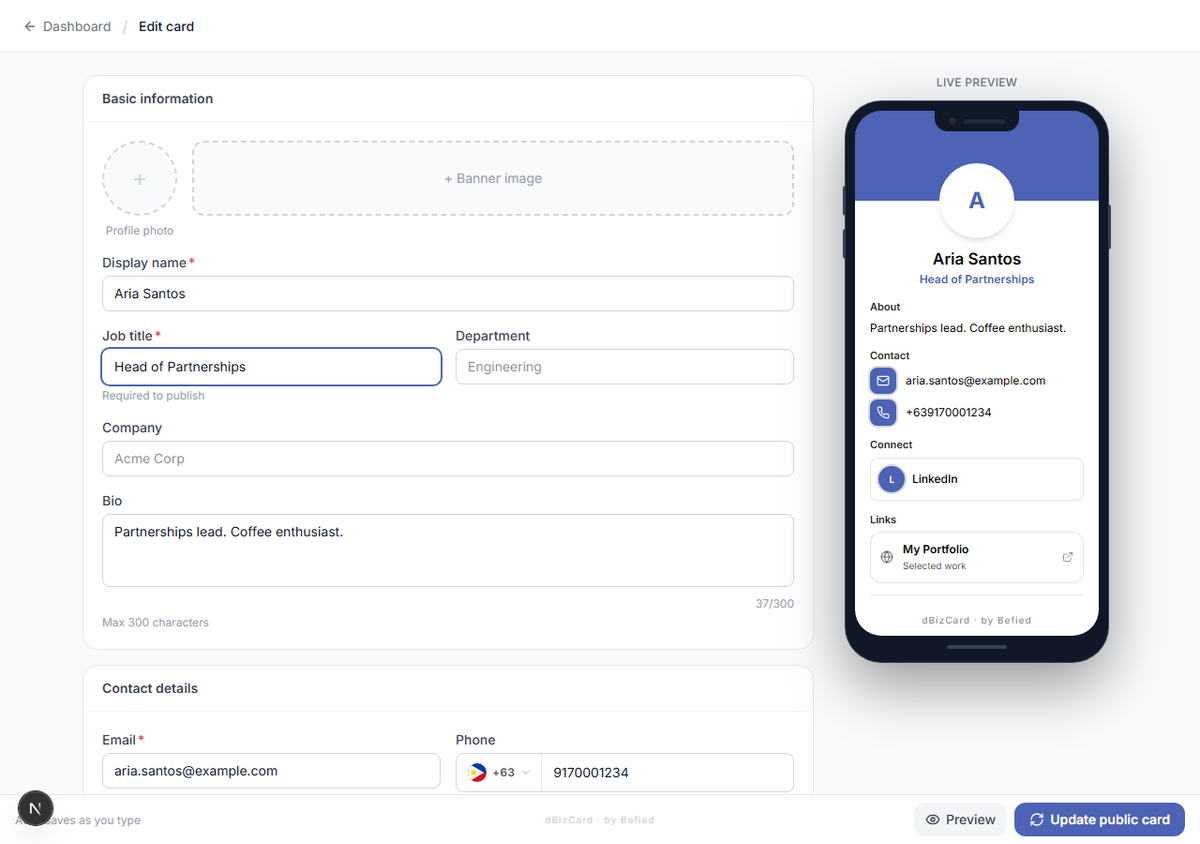Screen dimensions: 1200x844
Task: Click the Basic information section header
Action: (x=157, y=99)
